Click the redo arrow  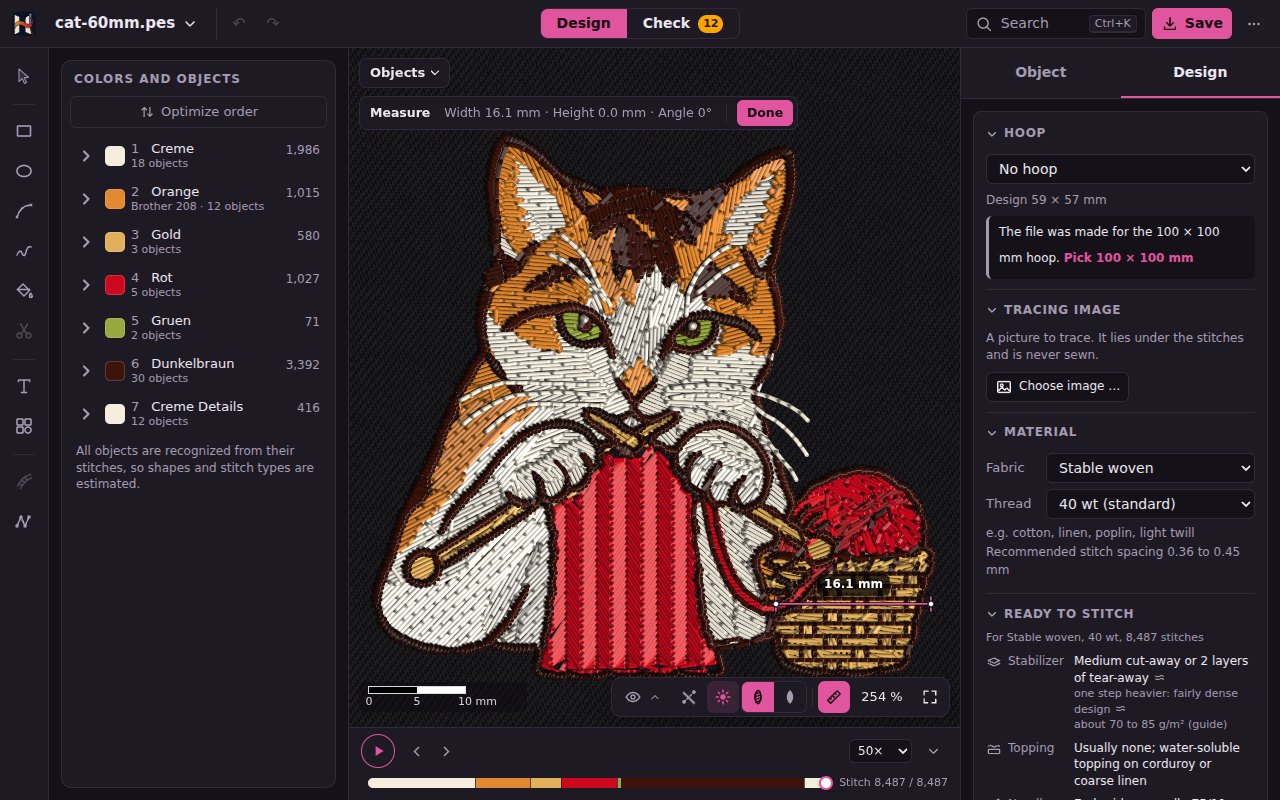point(273,23)
